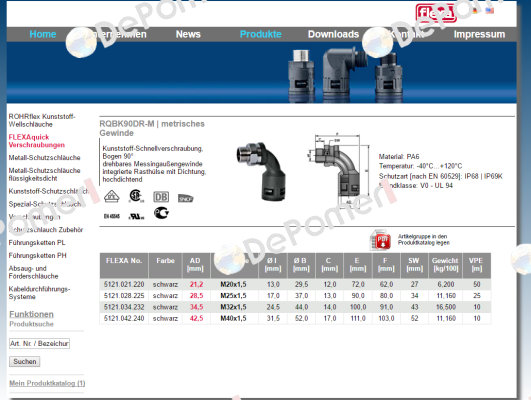This screenshot has height=400, width=531.
Task: Click the VDE triangle certification icon
Action: click(x=111, y=196)
